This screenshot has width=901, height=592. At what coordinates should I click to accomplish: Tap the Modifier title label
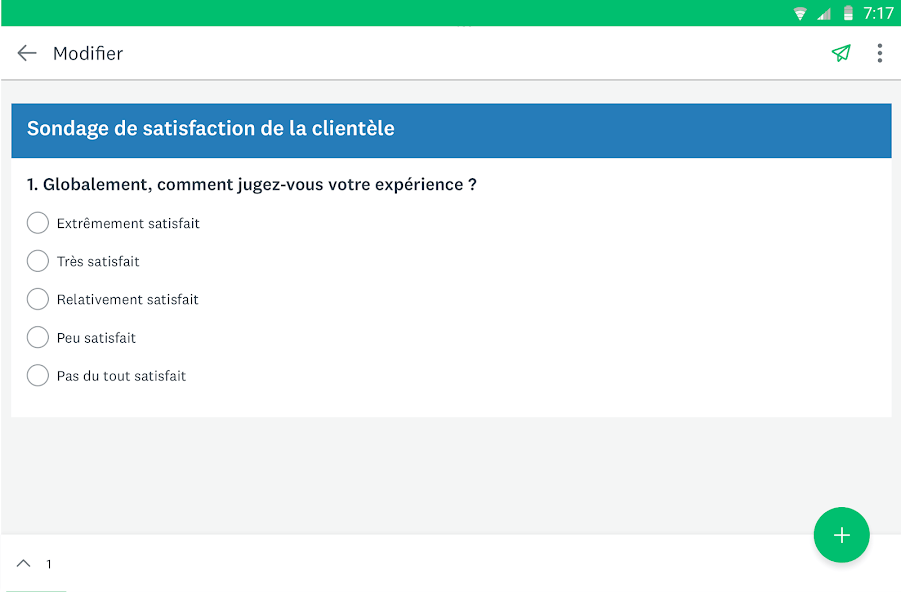88,53
